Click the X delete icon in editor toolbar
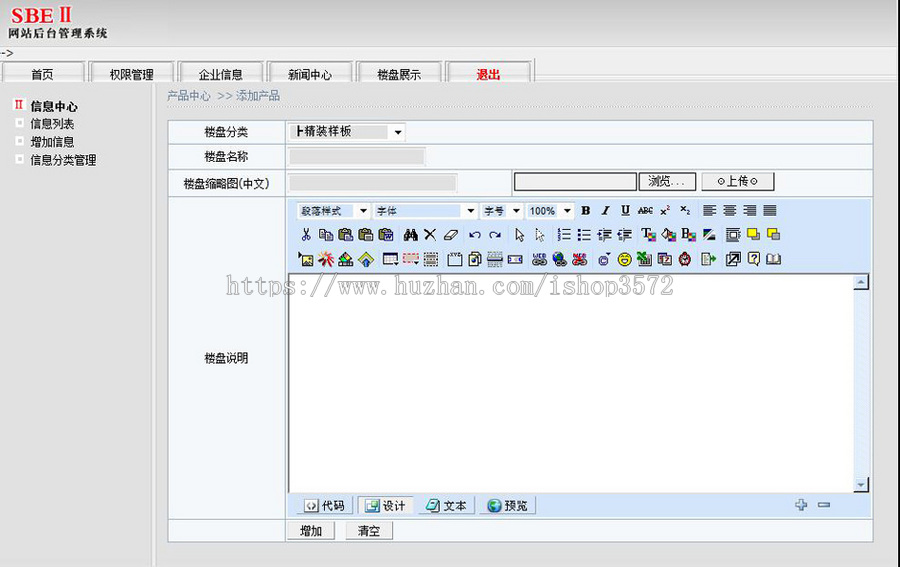Screen dimensions: 900x567 point(430,235)
